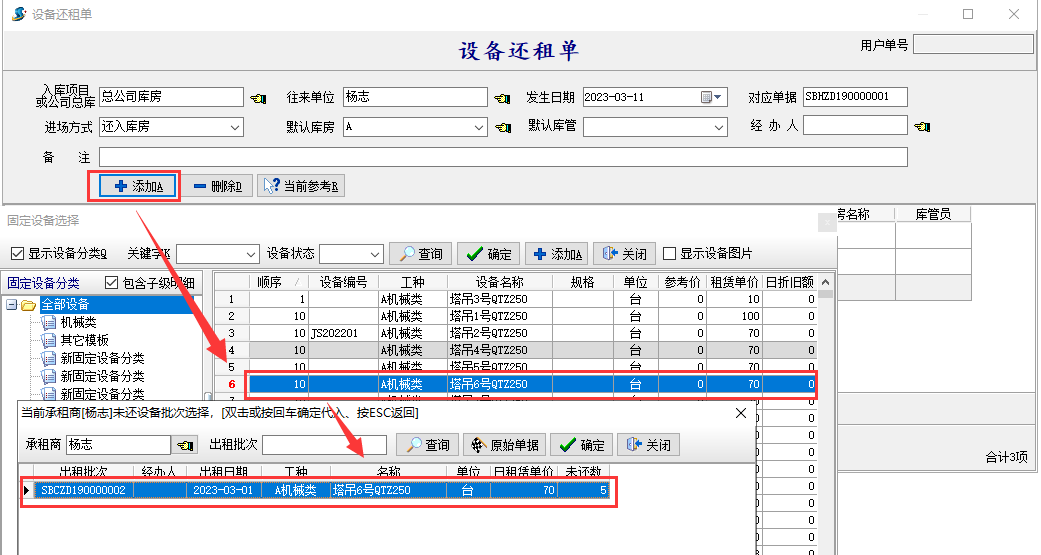This screenshot has height=555, width=1041.
Task: Click 删除 button below remarks field
Action: [x=217, y=186]
